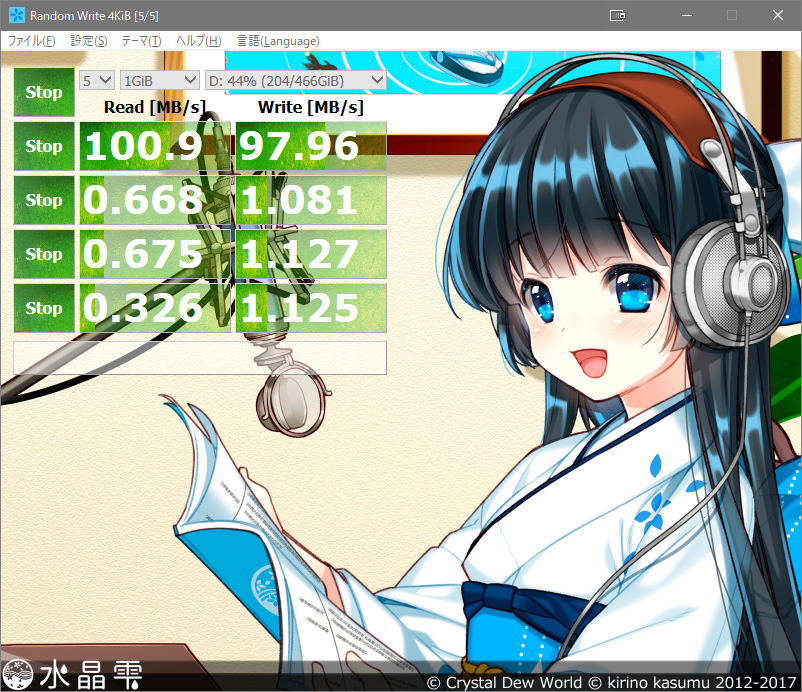
Task: Open the test size dropdown showing 1GiB
Action: tap(160, 80)
